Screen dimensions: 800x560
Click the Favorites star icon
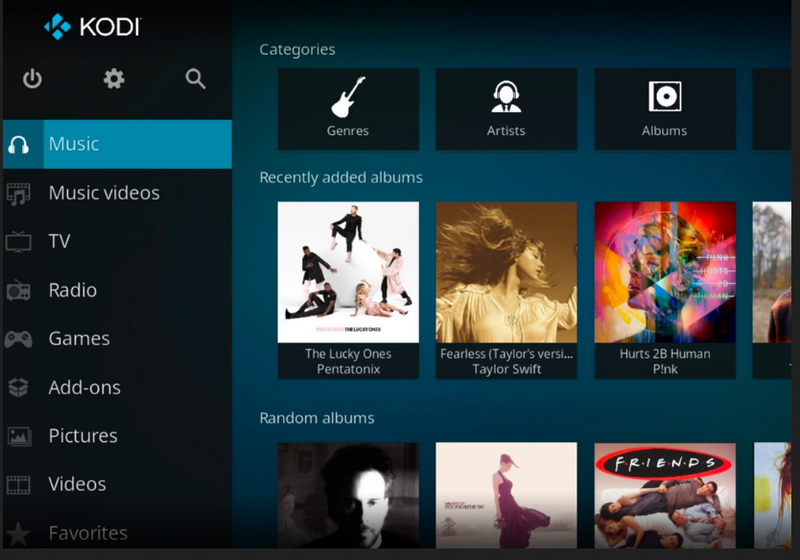(x=18, y=533)
